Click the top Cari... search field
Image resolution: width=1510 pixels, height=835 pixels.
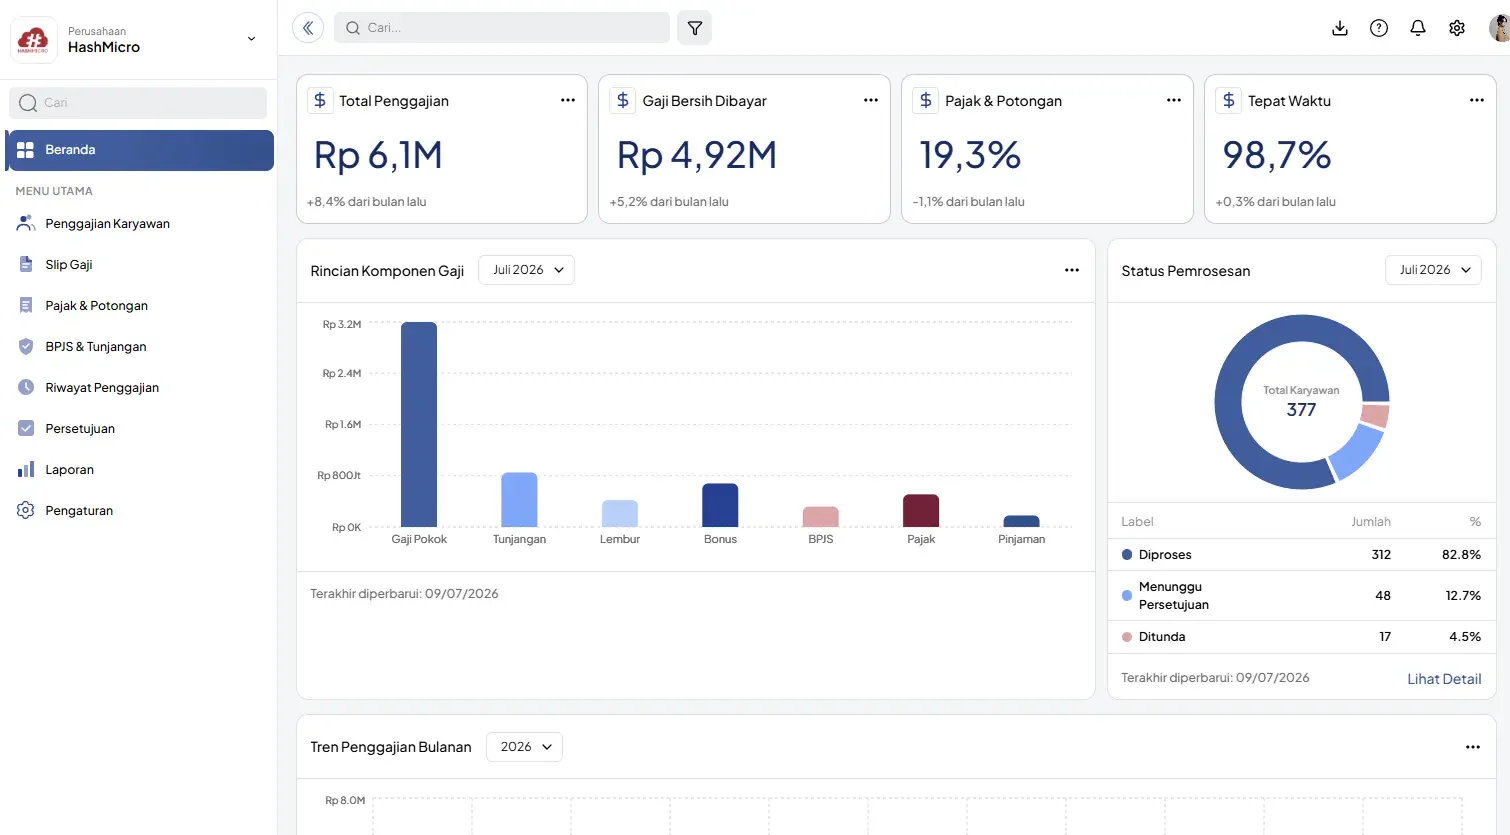(502, 28)
